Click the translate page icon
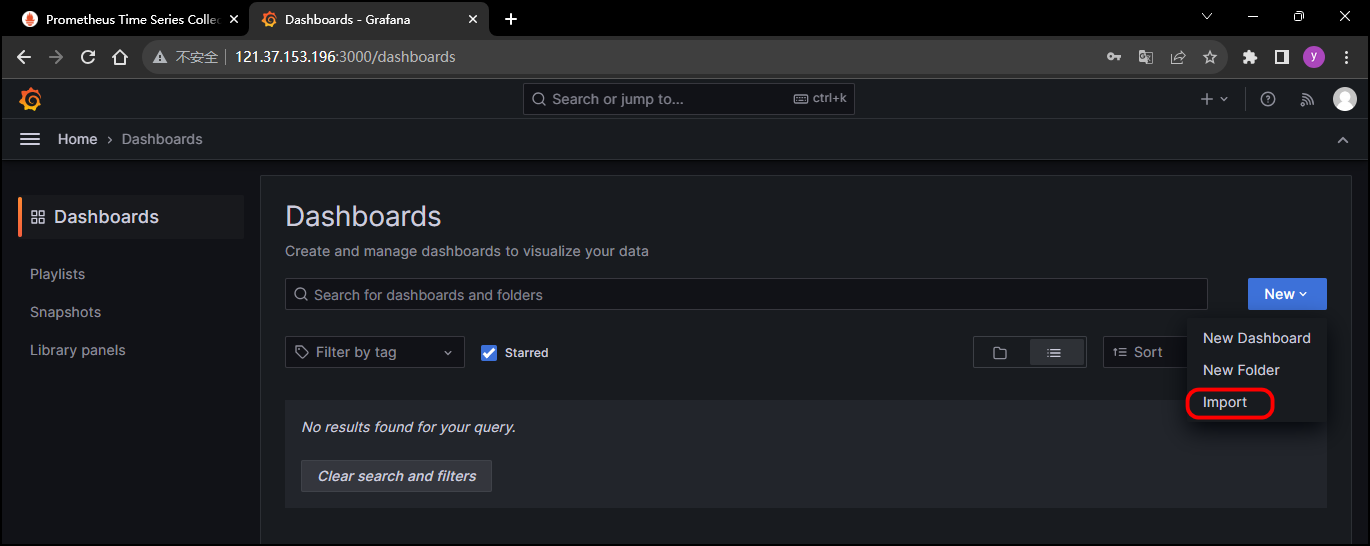This screenshot has height=546, width=1370. [1146, 57]
